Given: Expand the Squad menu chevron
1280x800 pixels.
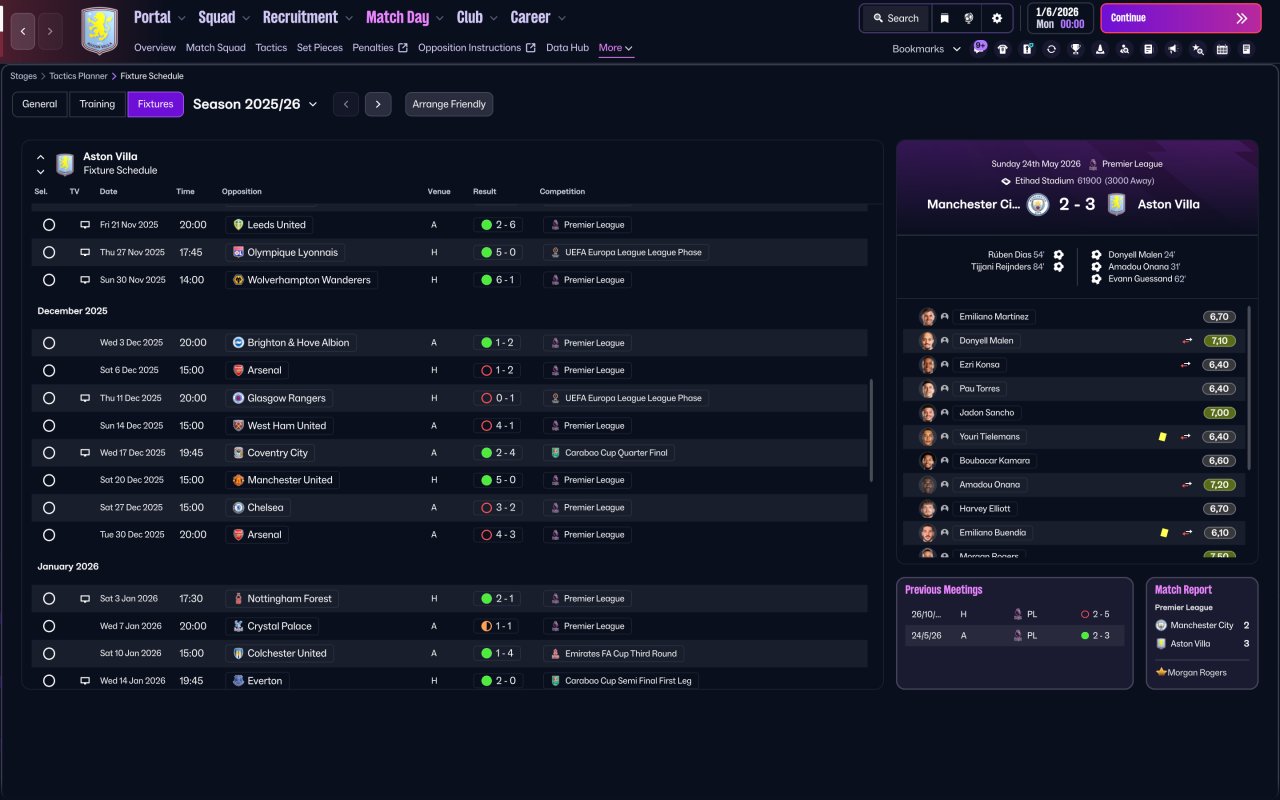Looking at the screenshot, I should pyautogui.click(x=245, y=18).
